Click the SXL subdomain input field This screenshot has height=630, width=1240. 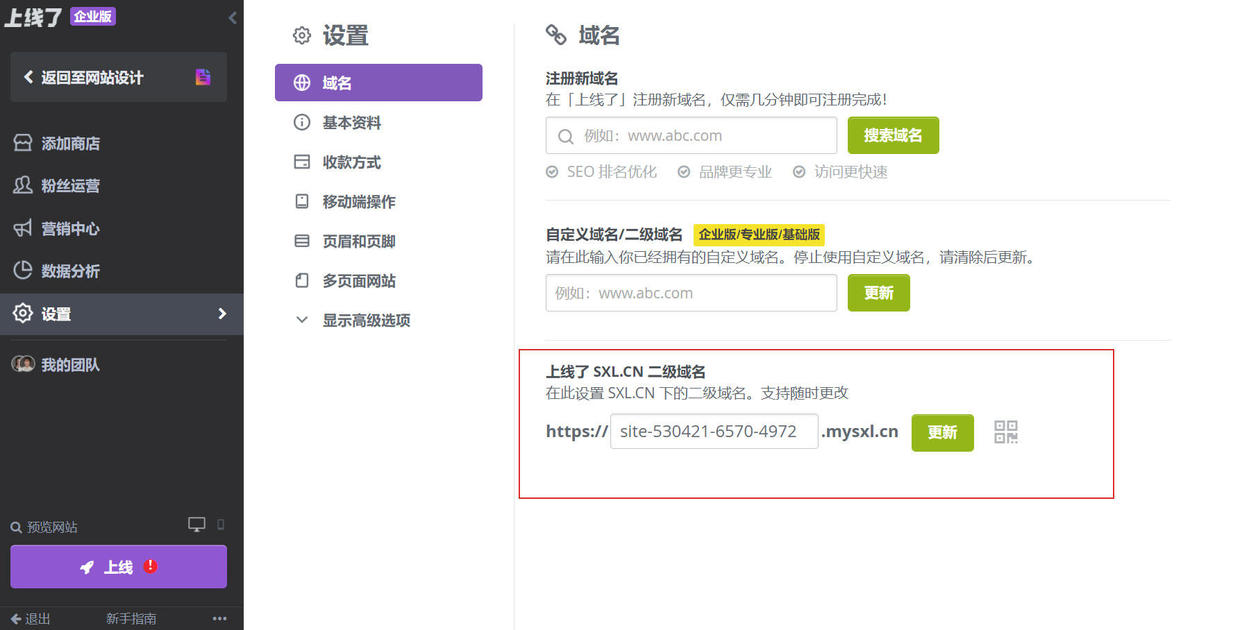pos(713,431)
